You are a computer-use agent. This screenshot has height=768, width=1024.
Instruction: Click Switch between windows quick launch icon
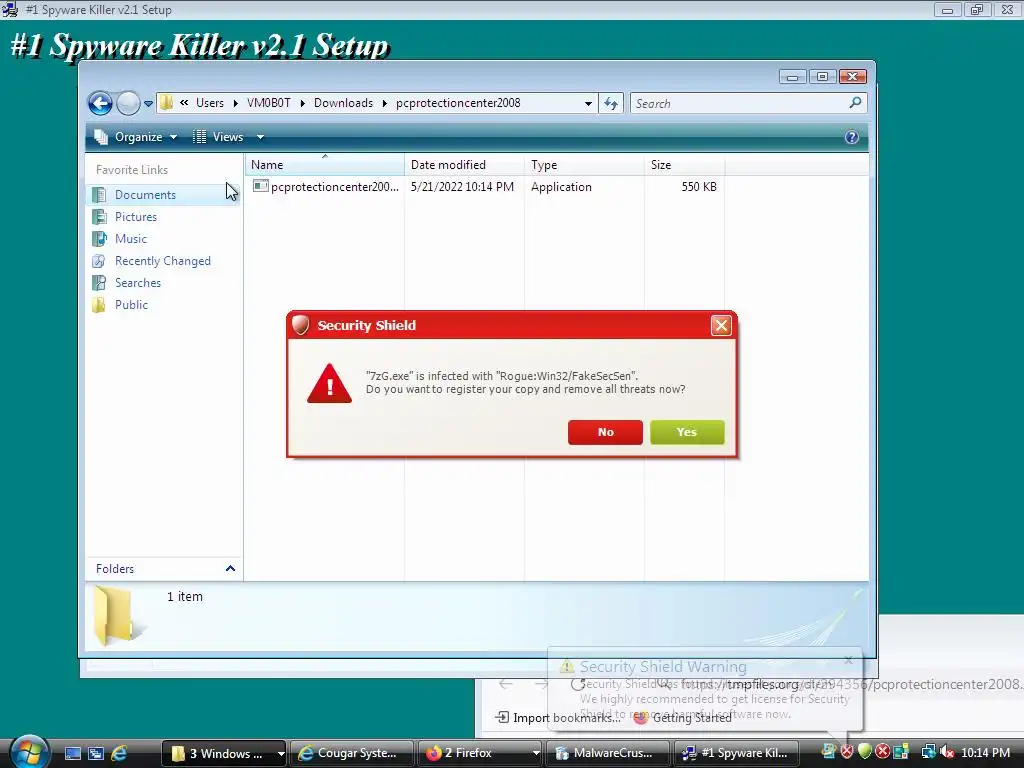tap(95, 754)
